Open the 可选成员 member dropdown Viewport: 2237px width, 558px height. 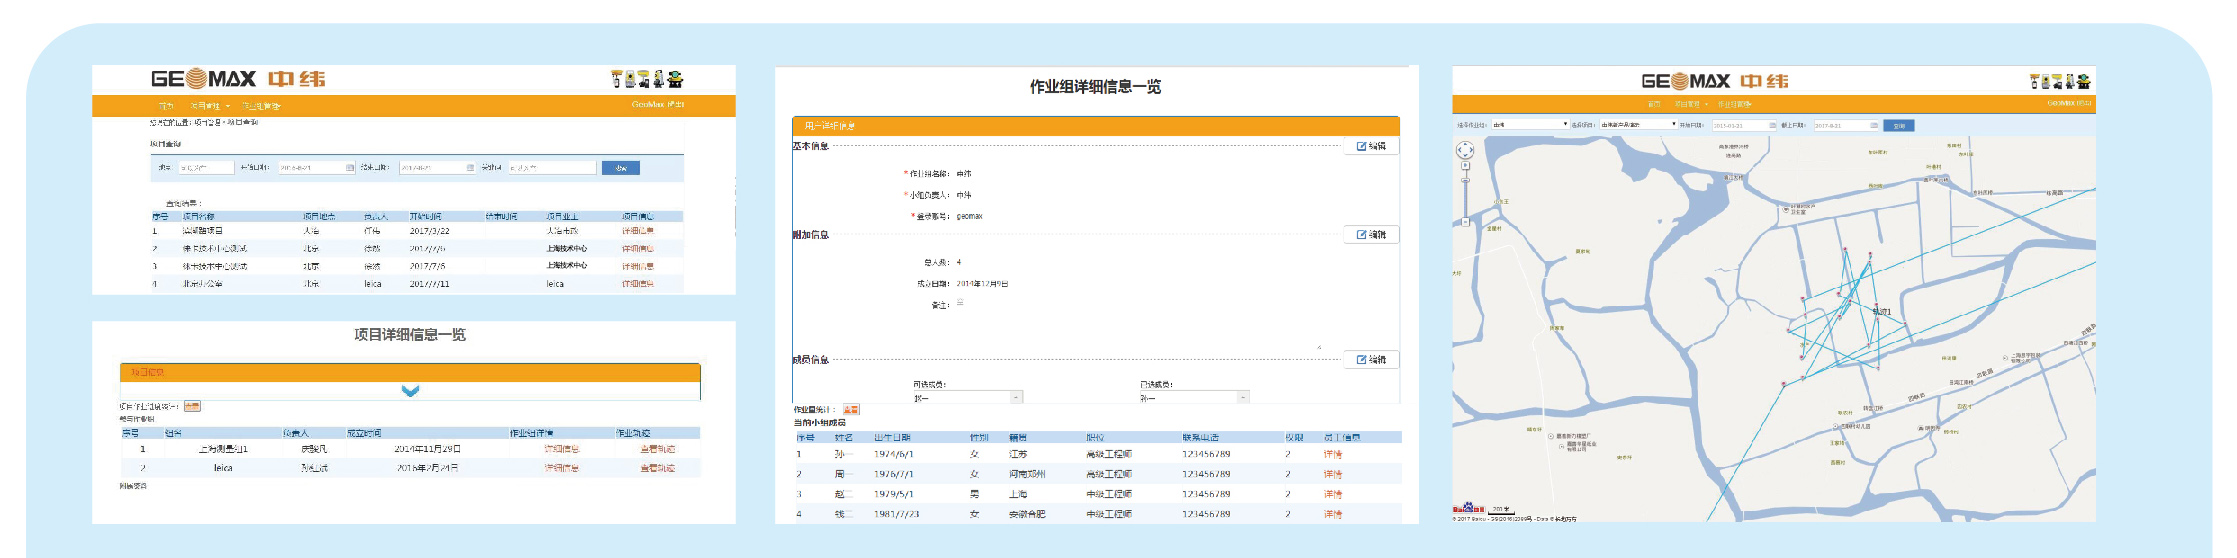click(1016, 398)
